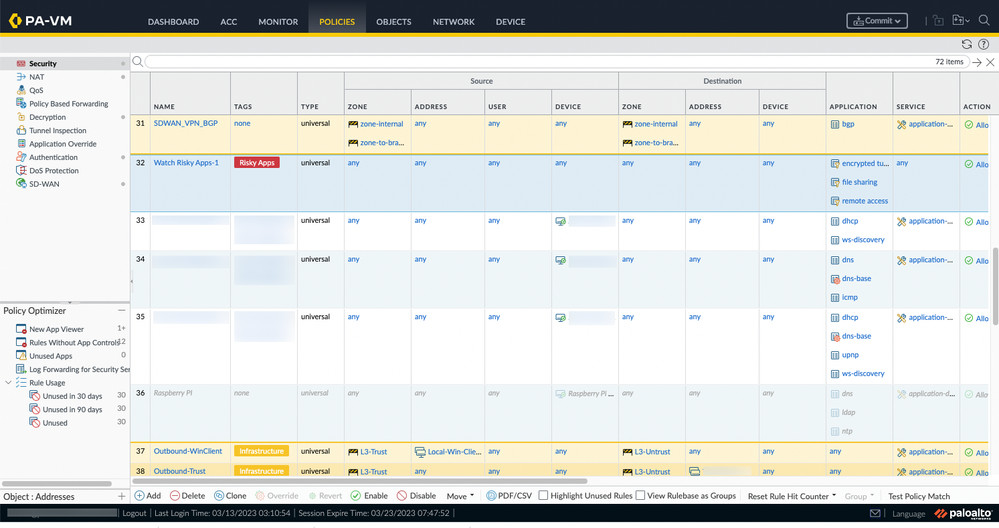Image resolution: width=999 pixels, height=528 pixels.
Task: Add a new security rule
Action: click(x=146, y=496)
